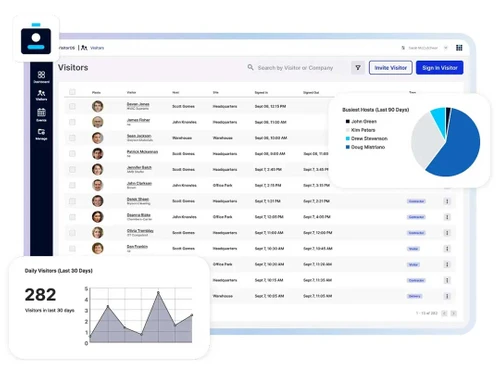The height and width of the screenshot is (375, 500).
Task: Click the search magnifier icon
Action: (x=250, y=67)
